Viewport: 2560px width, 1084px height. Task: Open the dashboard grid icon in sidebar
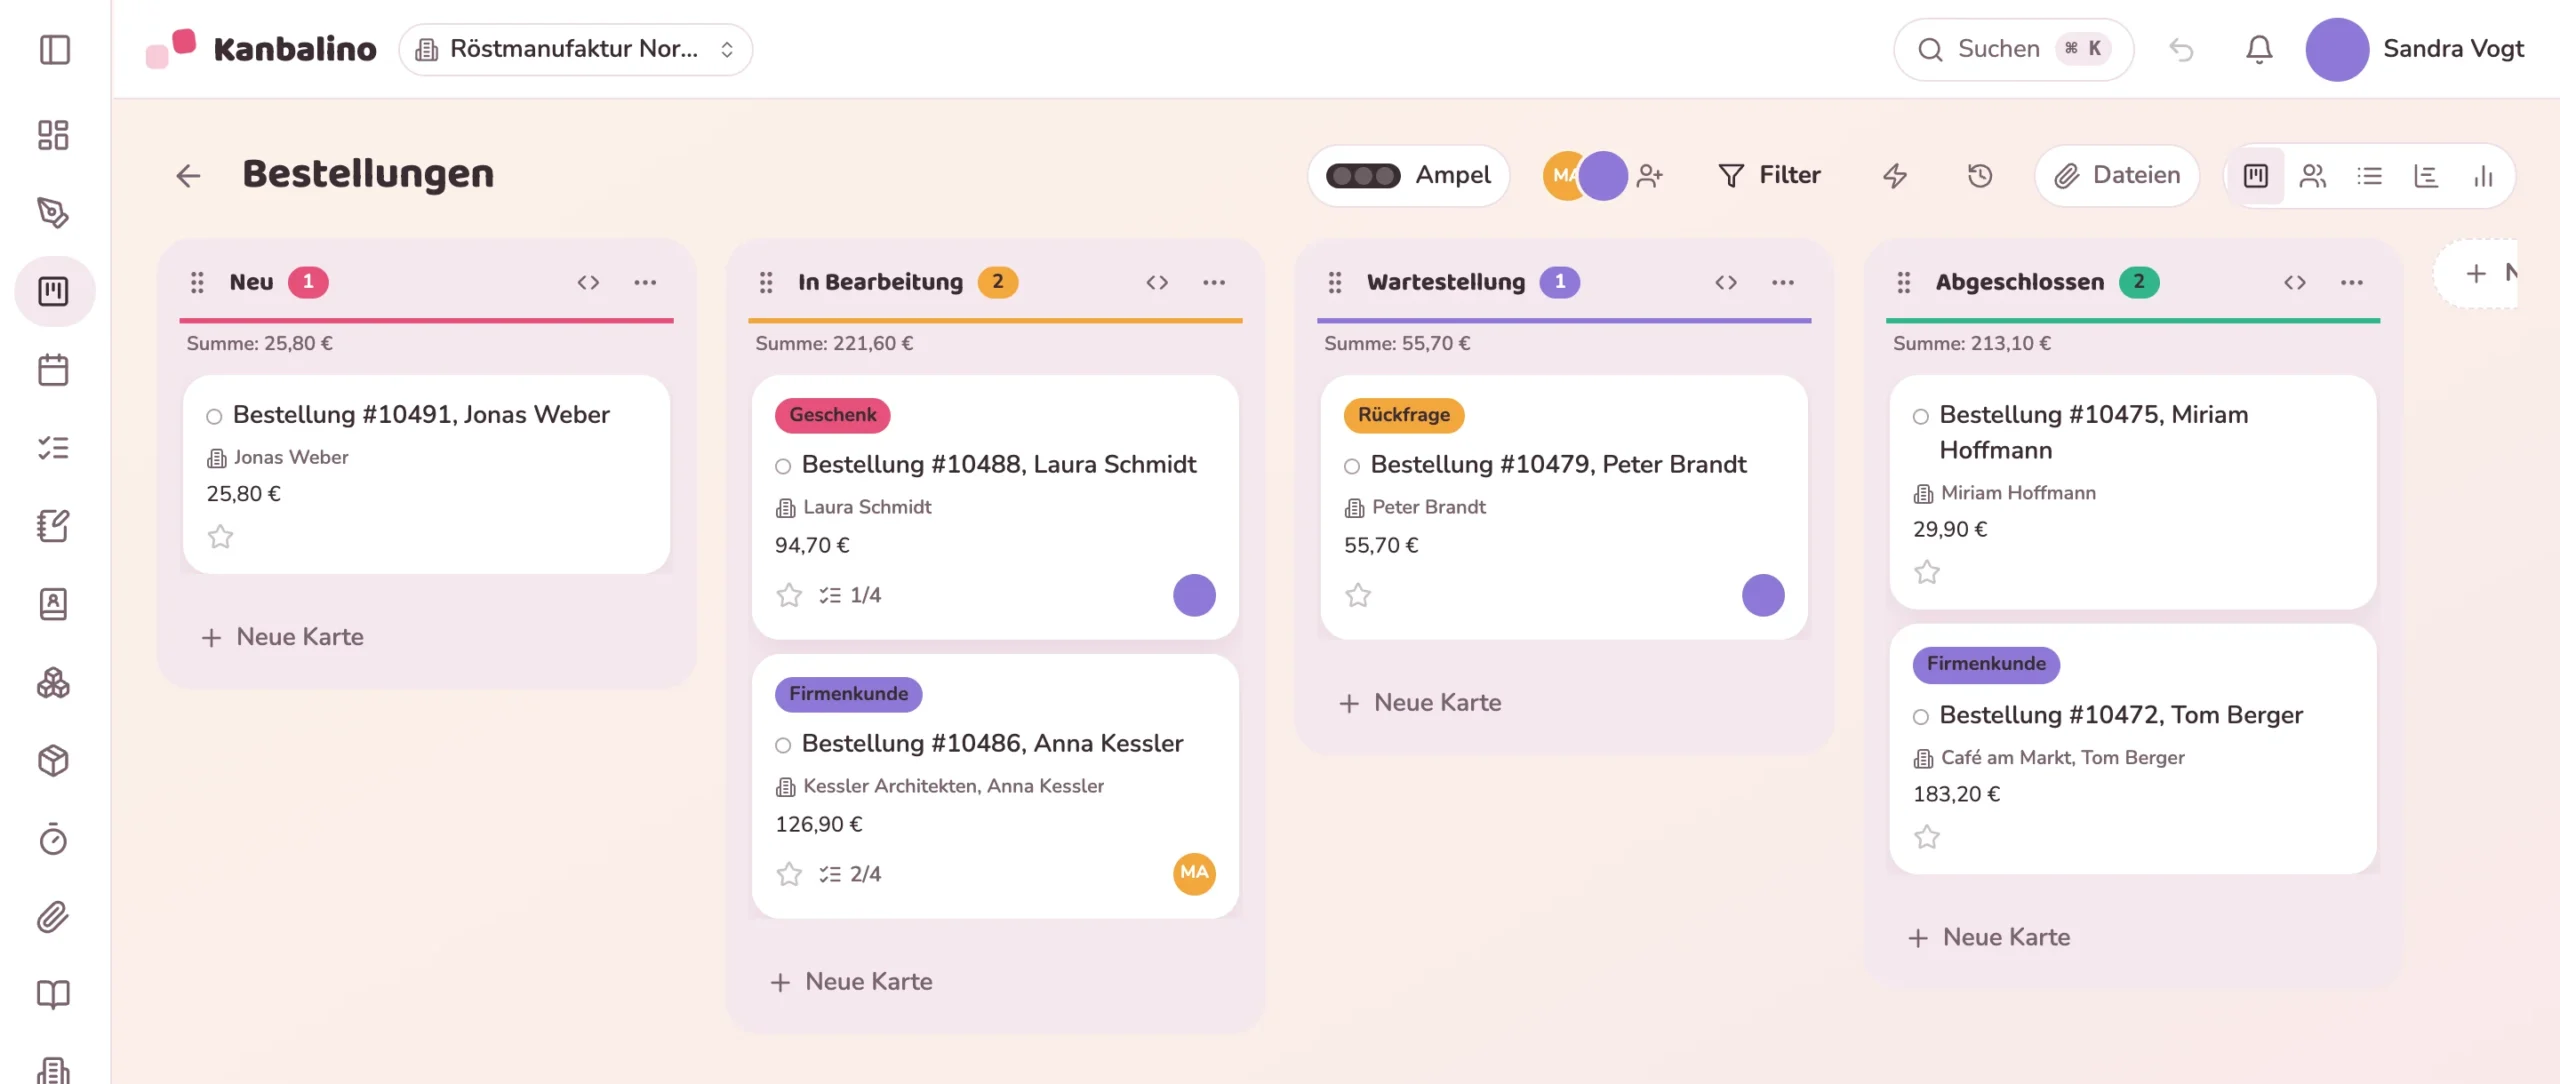click(x=53, y=135)
